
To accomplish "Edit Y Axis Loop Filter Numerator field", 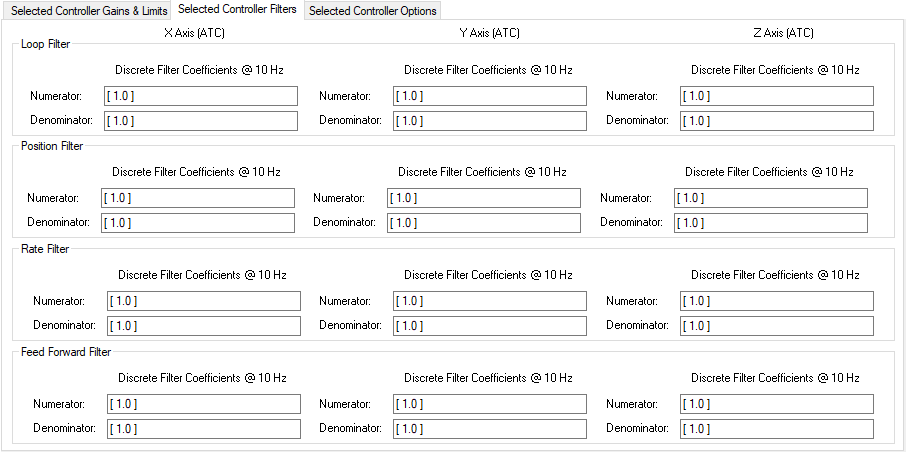I will [x=488, y=96].
